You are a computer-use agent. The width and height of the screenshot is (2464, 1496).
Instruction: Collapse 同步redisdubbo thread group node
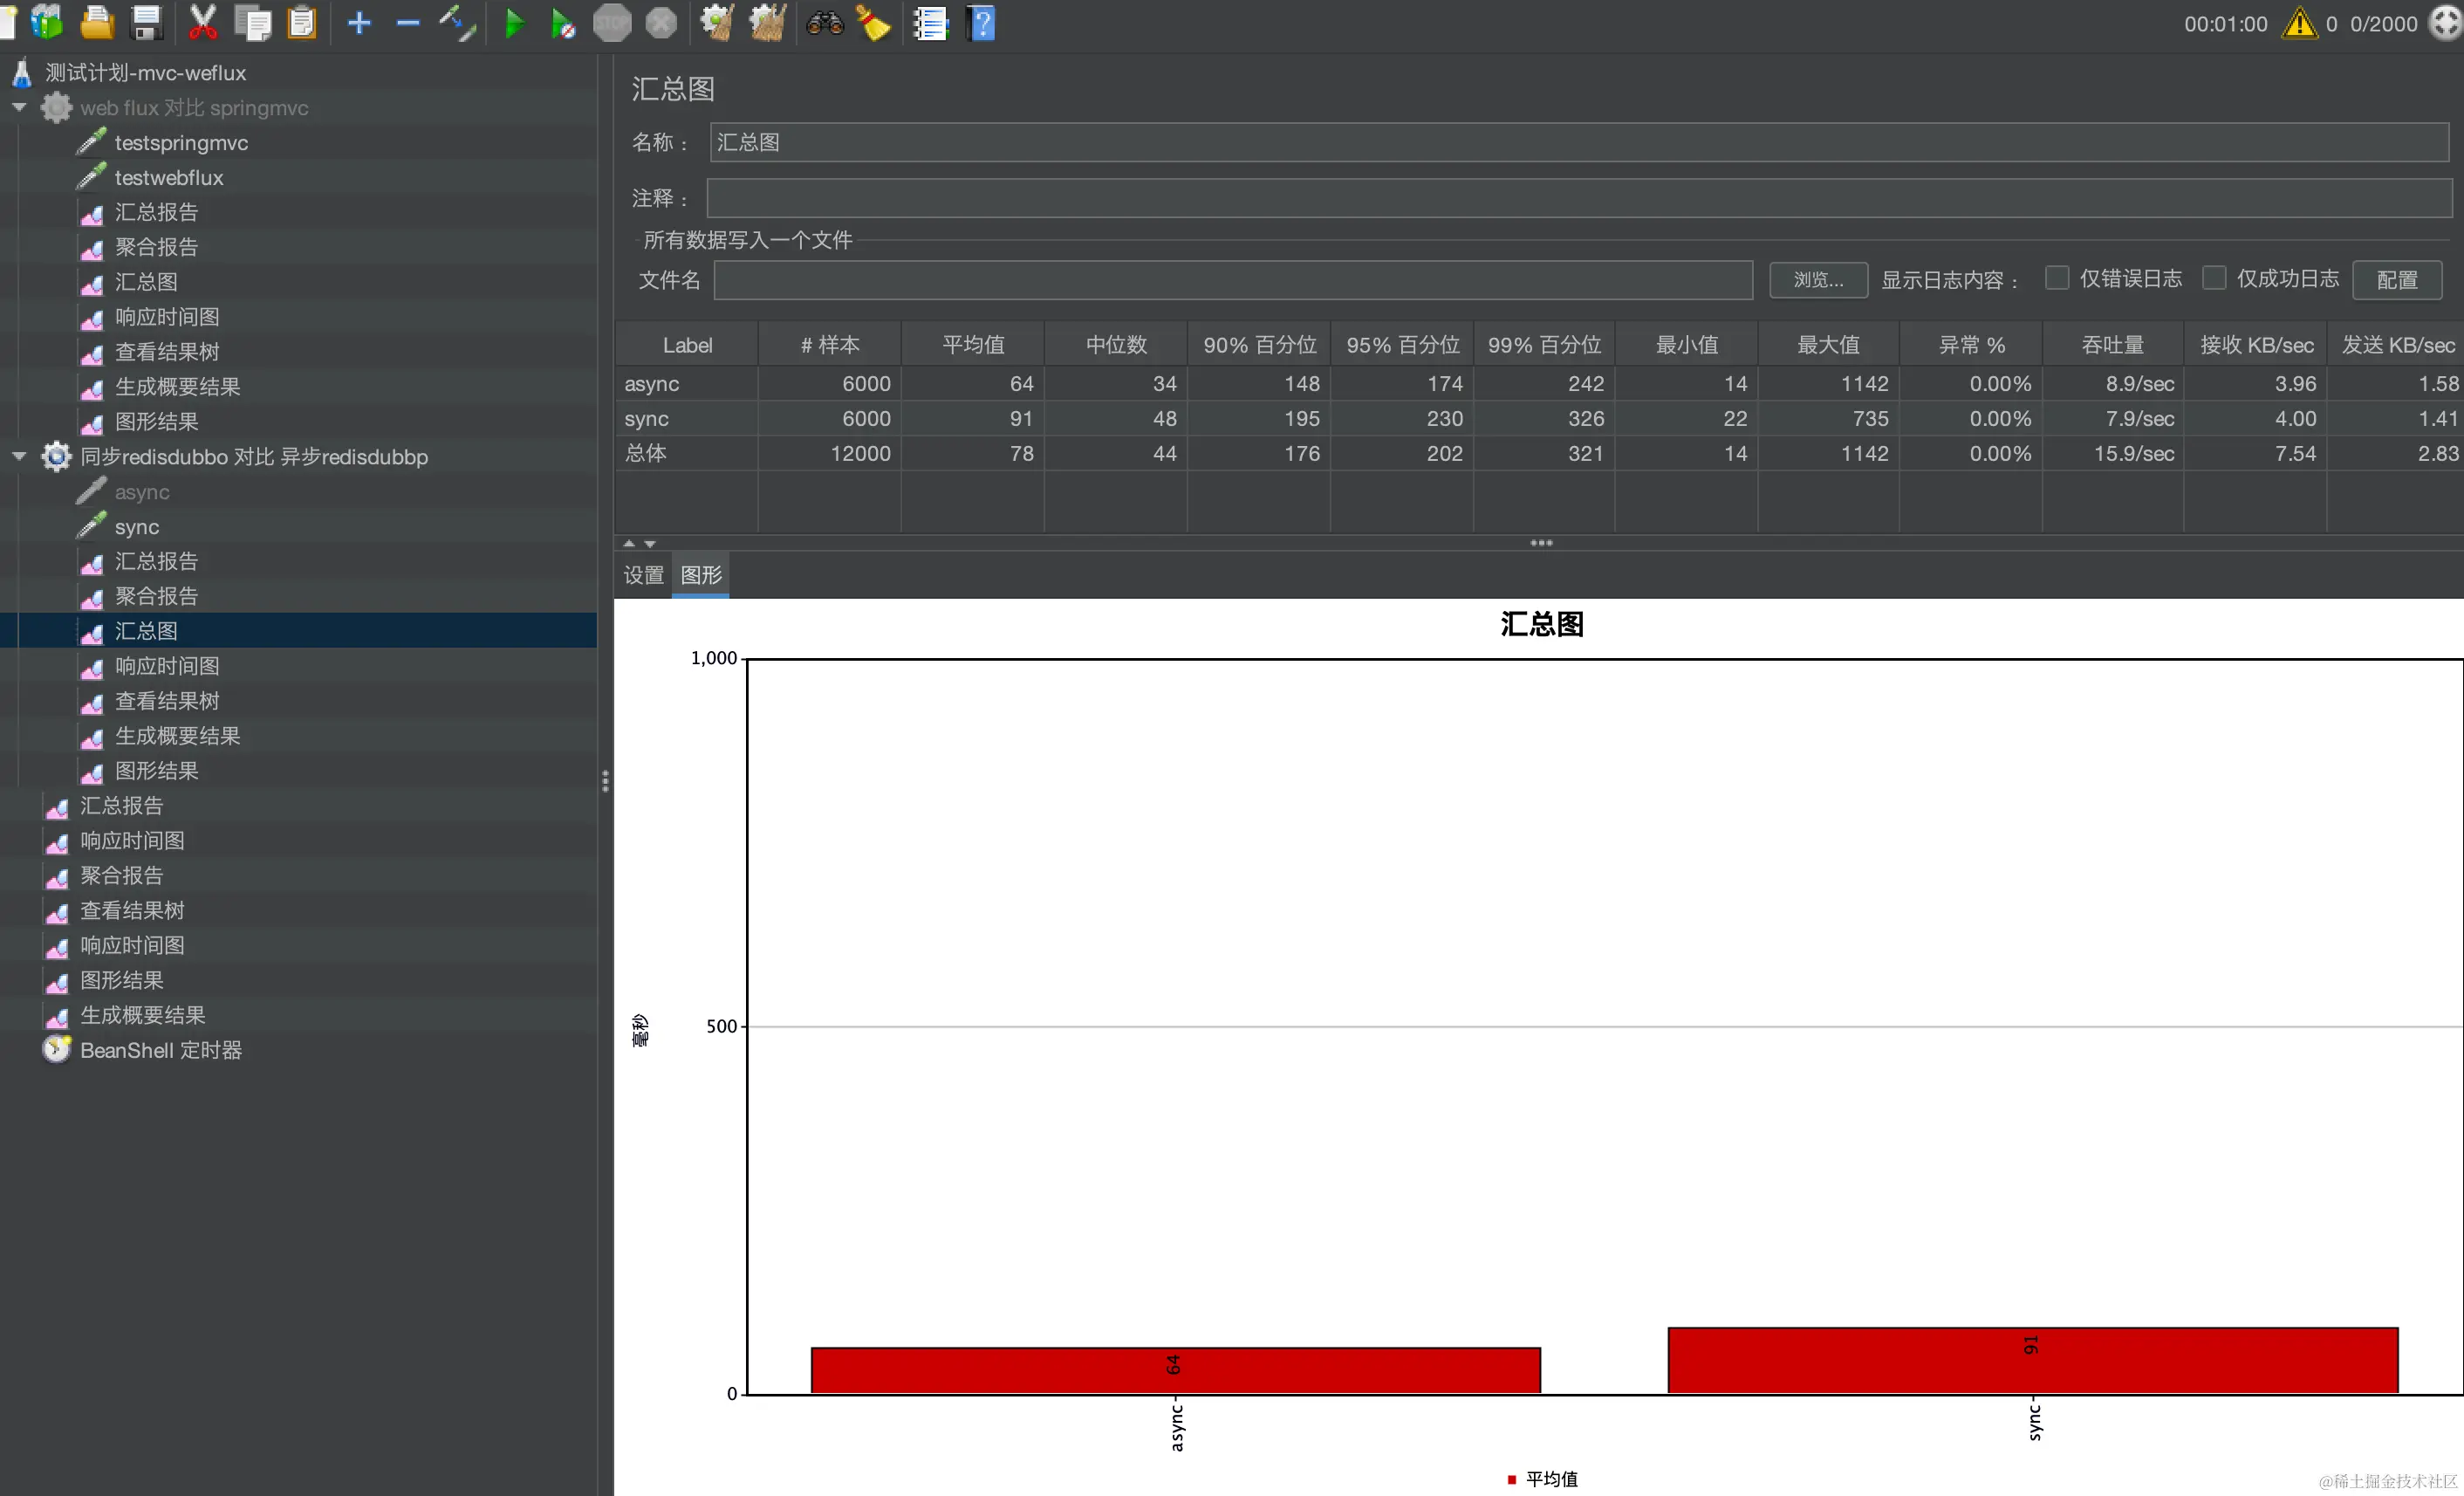19,456
